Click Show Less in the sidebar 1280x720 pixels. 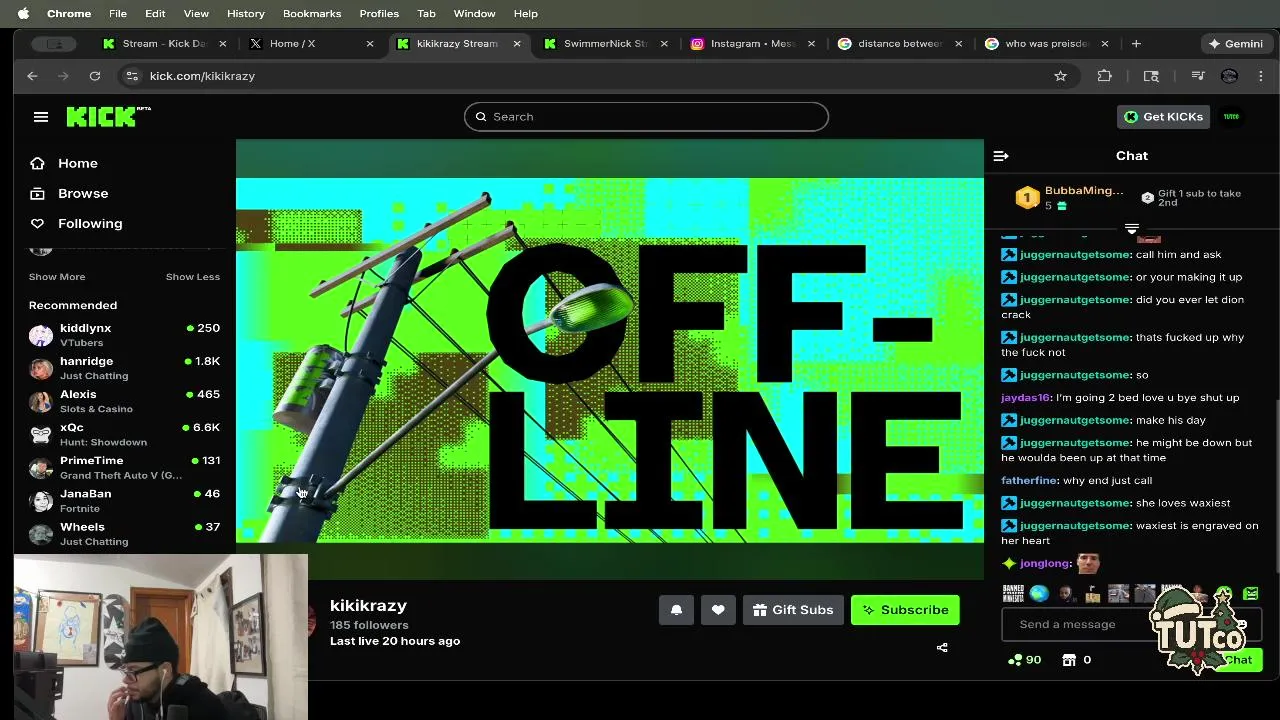[x=193, y=277]
